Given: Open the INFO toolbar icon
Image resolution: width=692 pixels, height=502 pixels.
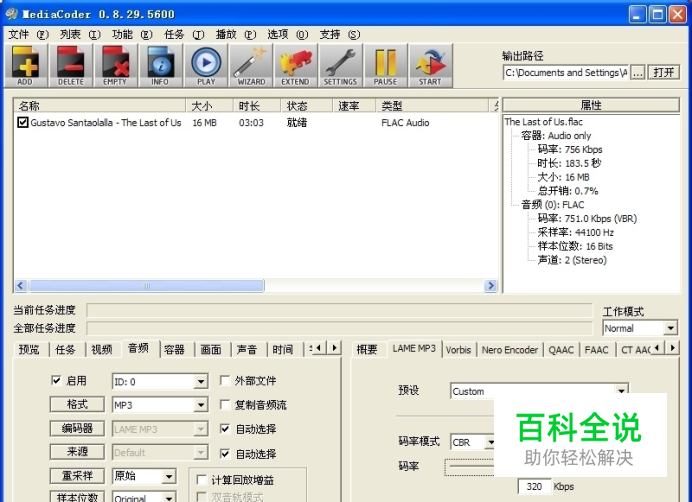Looking at the screenshot, I should tap(160, 65).
